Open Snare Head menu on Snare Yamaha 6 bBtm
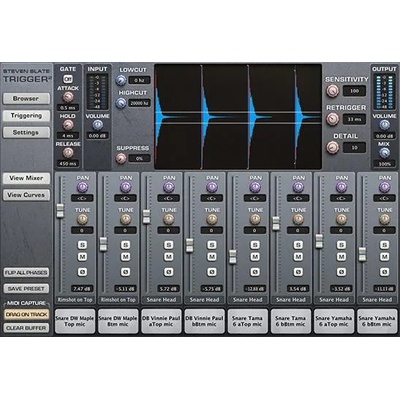Screen dimensions: 400x400 pyautogui.click(x=377, y=300)
